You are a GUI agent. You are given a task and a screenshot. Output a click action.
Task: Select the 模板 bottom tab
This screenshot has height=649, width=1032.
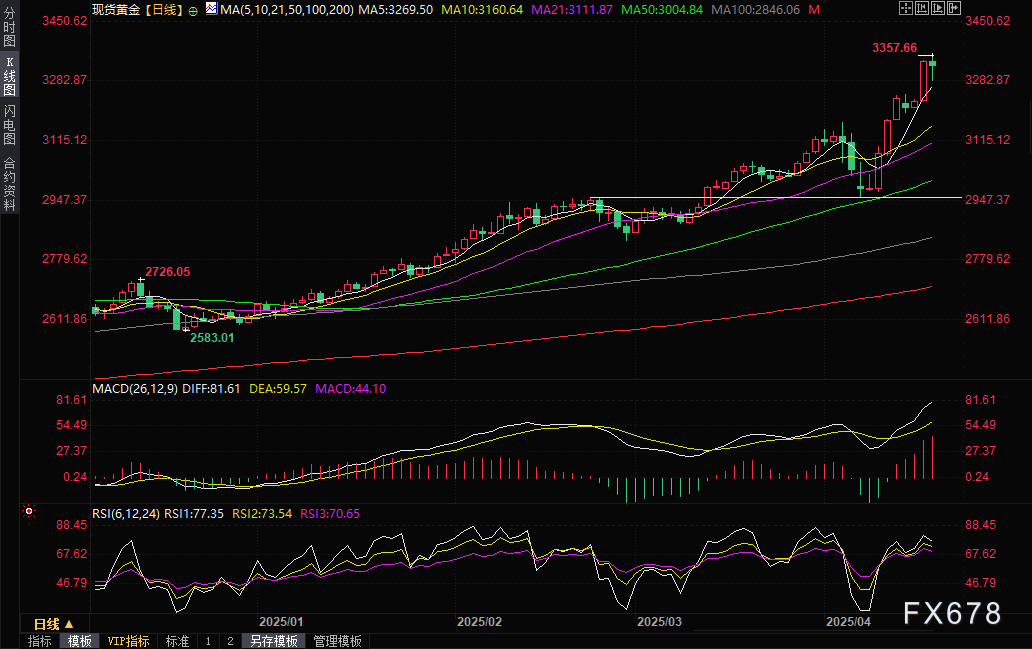(79, 641)
